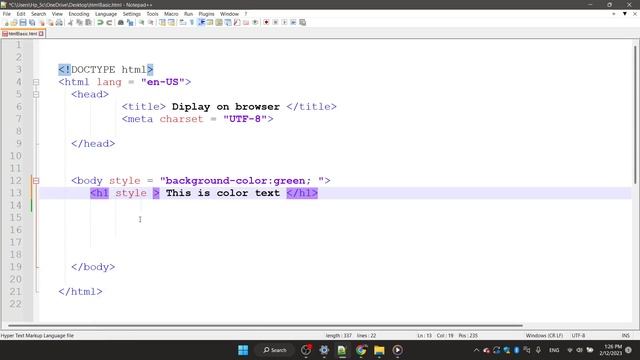Collapse the head fold marker on line 5
This screenshot has height=360, width=640.
coord(36,94)
